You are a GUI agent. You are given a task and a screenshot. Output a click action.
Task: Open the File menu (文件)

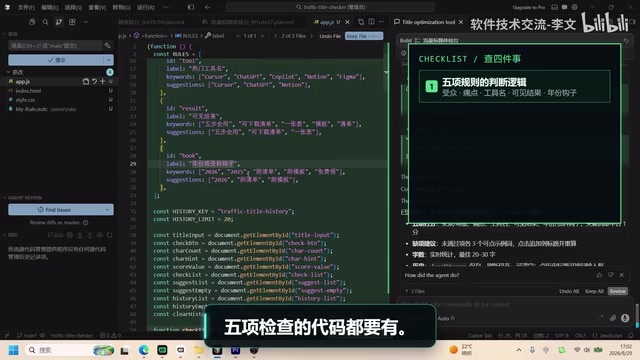(26, 7)
